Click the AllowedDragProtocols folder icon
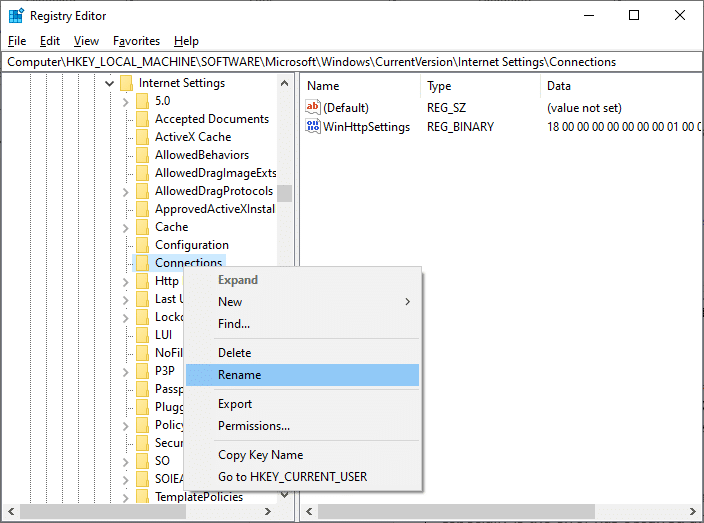Image resolution: width=704 pixels, height=523 pixels. (142, 191)
